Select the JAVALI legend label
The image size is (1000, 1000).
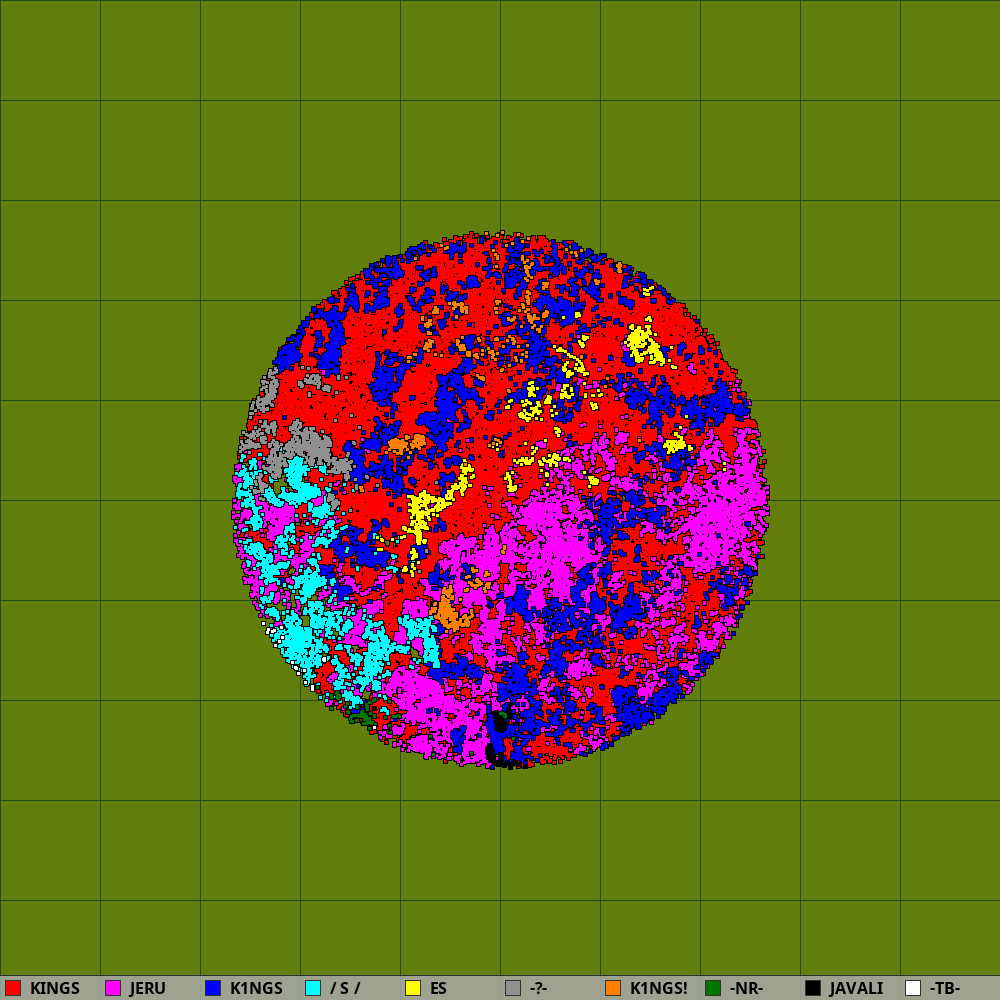pyautogui.click(x=857, y=989)
